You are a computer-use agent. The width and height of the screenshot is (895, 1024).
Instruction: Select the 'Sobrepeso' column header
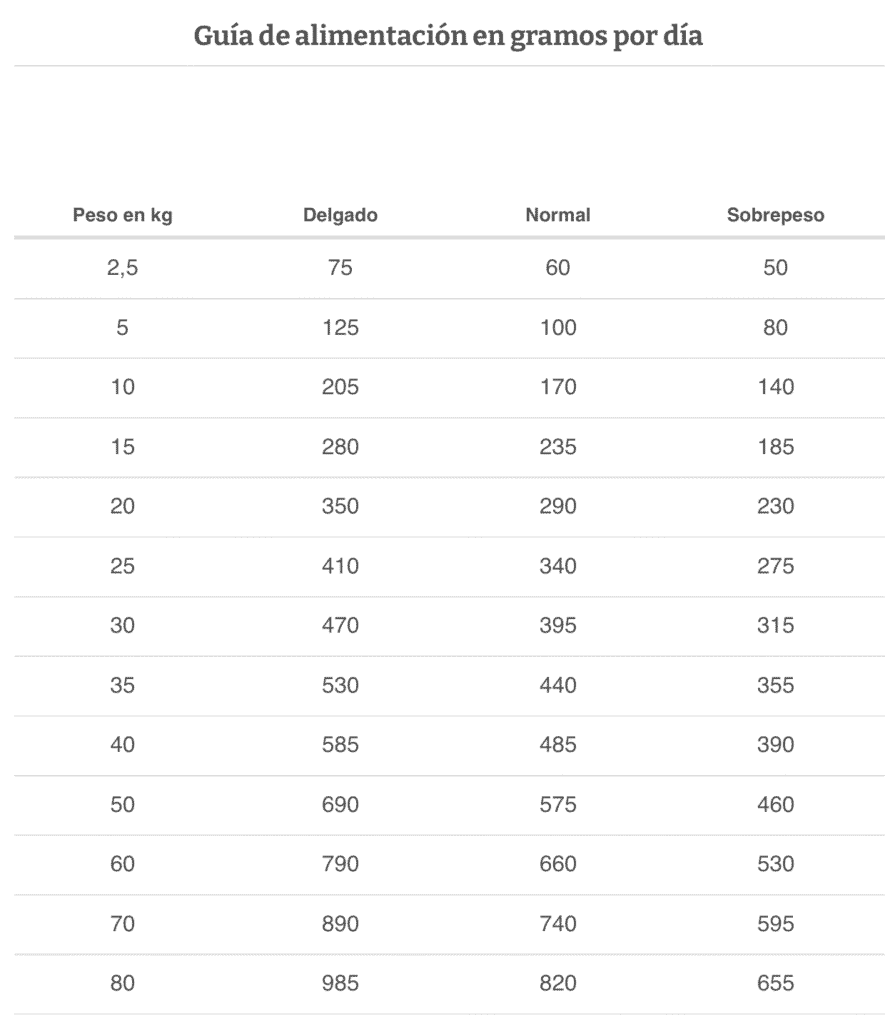click(775, 215)
